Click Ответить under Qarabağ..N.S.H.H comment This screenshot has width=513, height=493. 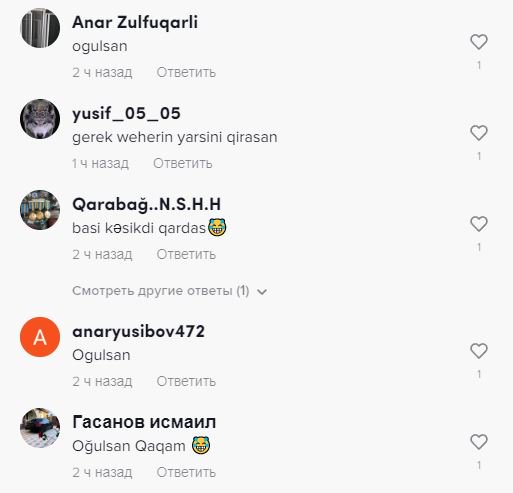(186, 254)
